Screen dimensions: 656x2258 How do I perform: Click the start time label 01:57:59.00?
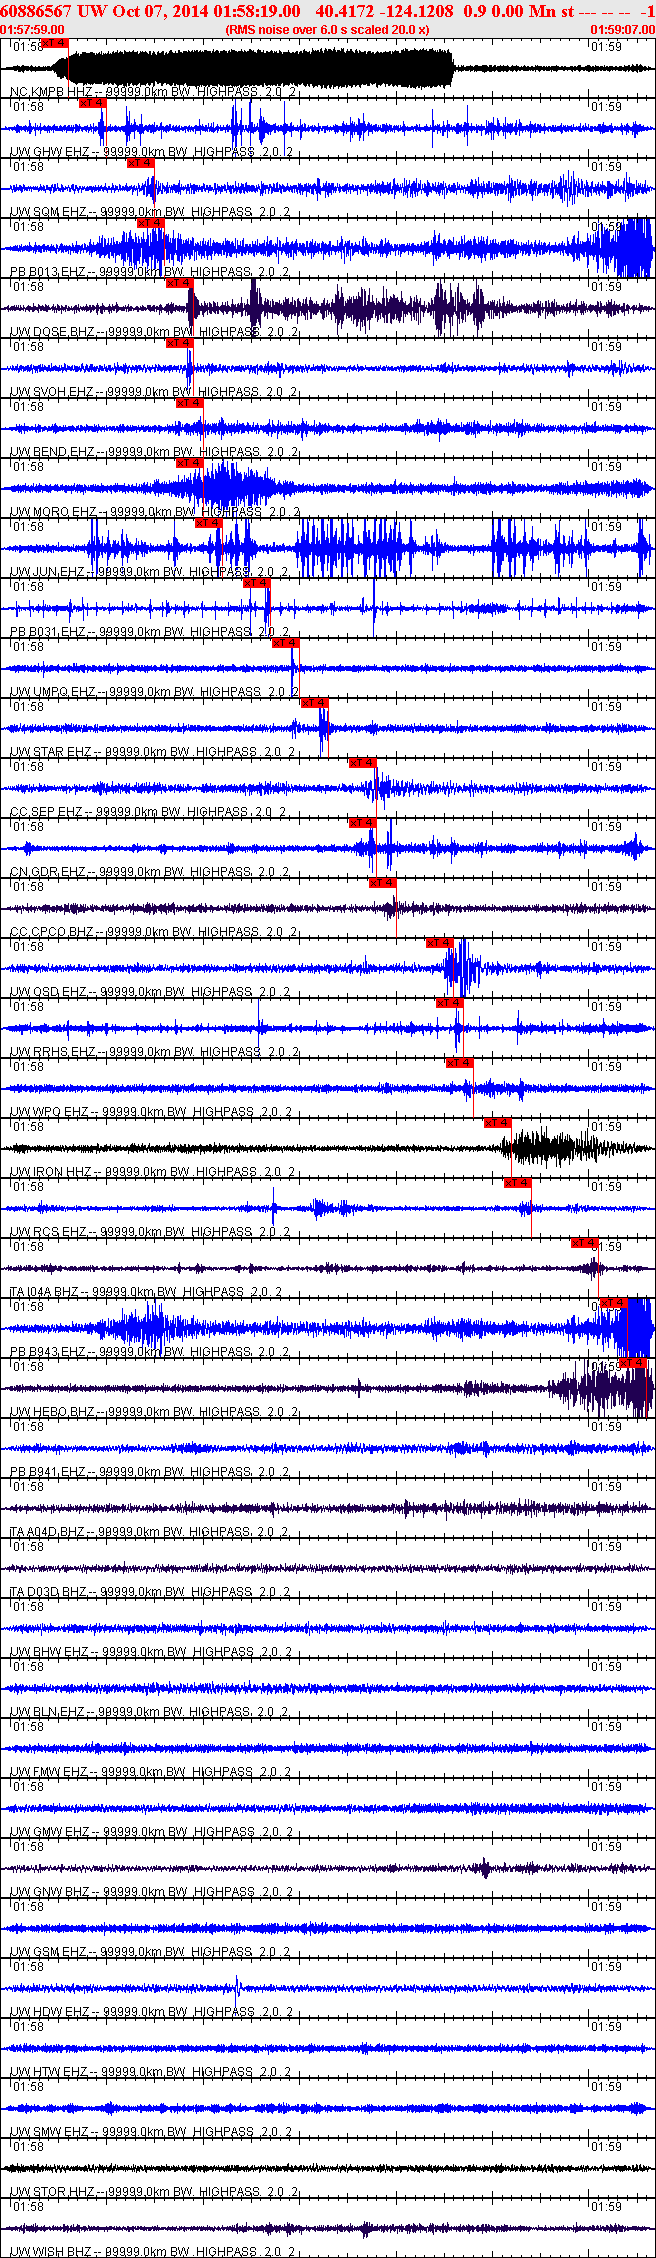click(x=33, y=30)
